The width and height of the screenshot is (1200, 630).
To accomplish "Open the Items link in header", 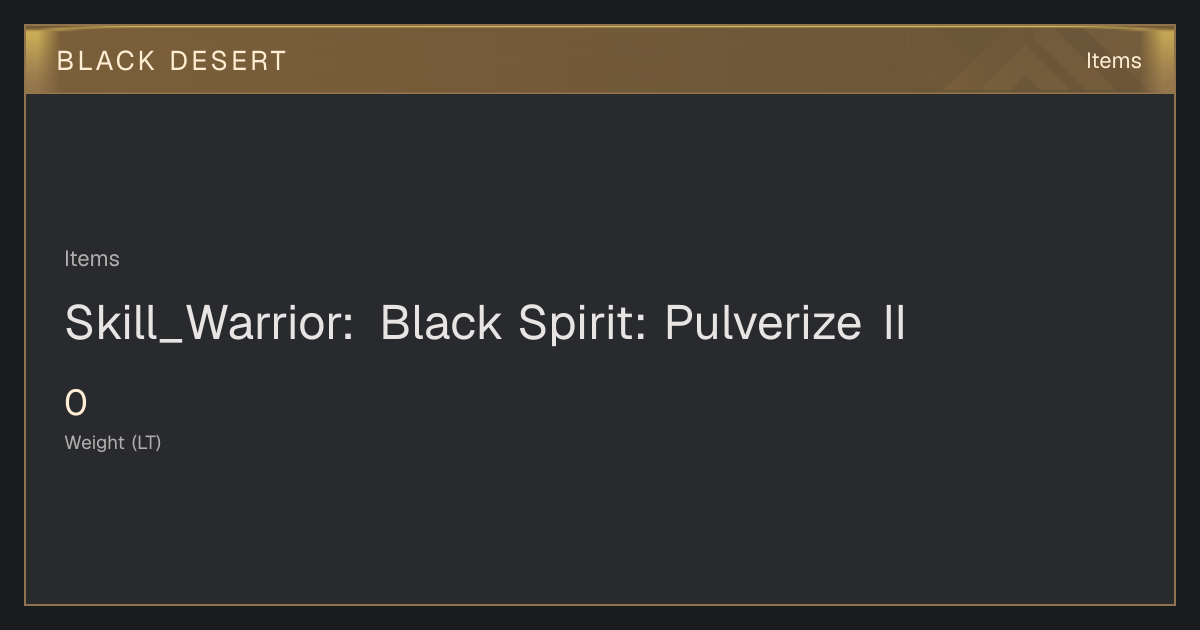I will pos(1113,61).
